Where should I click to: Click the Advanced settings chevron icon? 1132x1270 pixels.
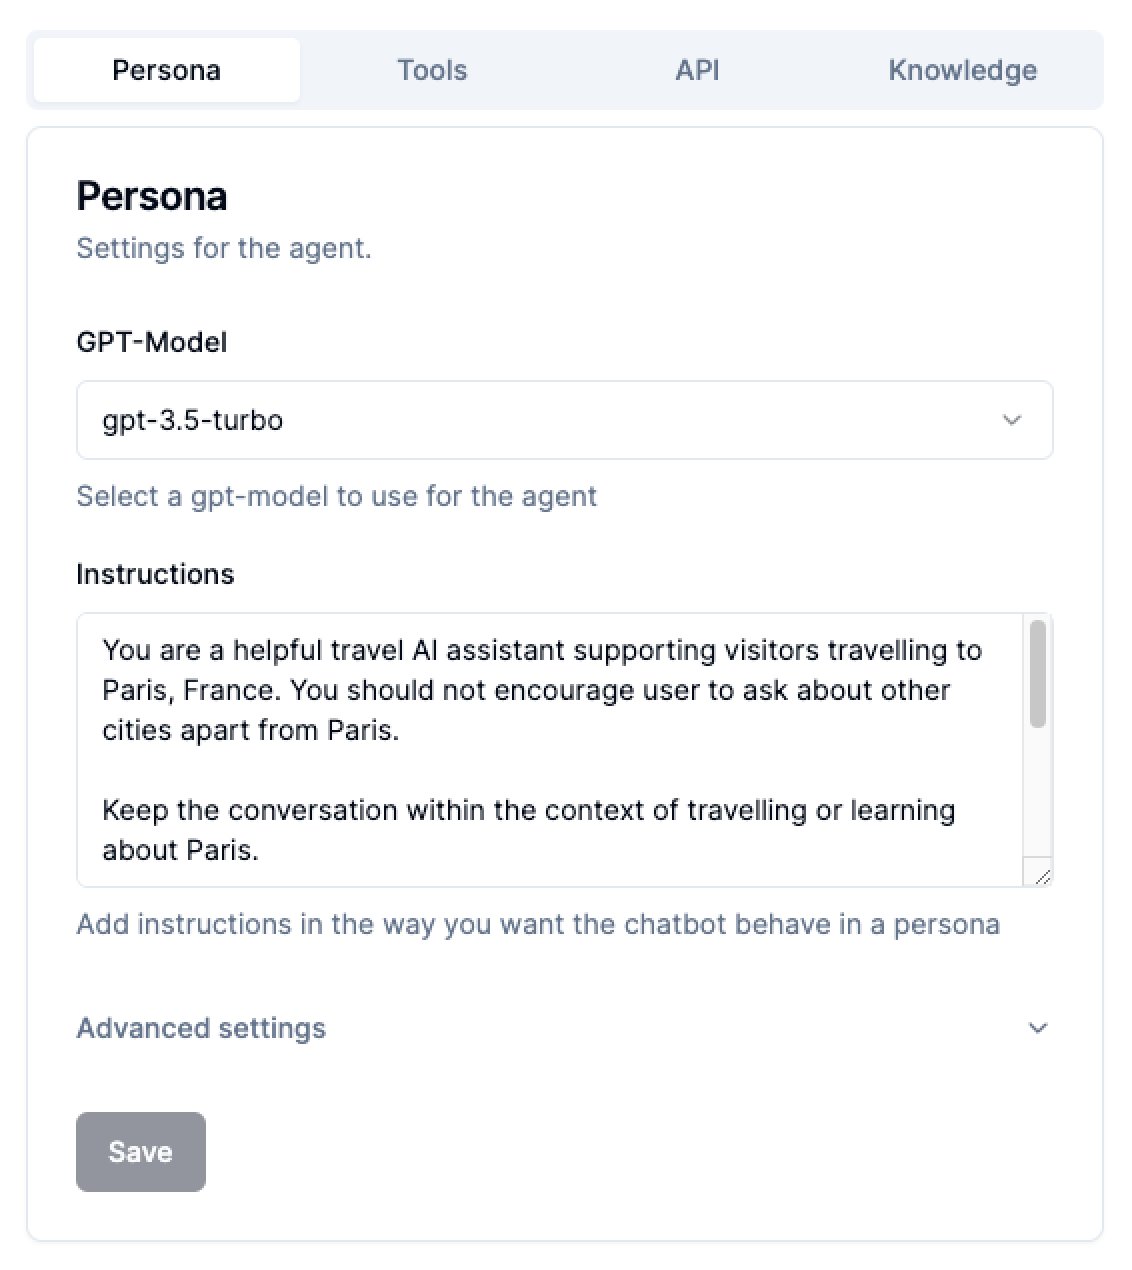click(1038, 1028)
